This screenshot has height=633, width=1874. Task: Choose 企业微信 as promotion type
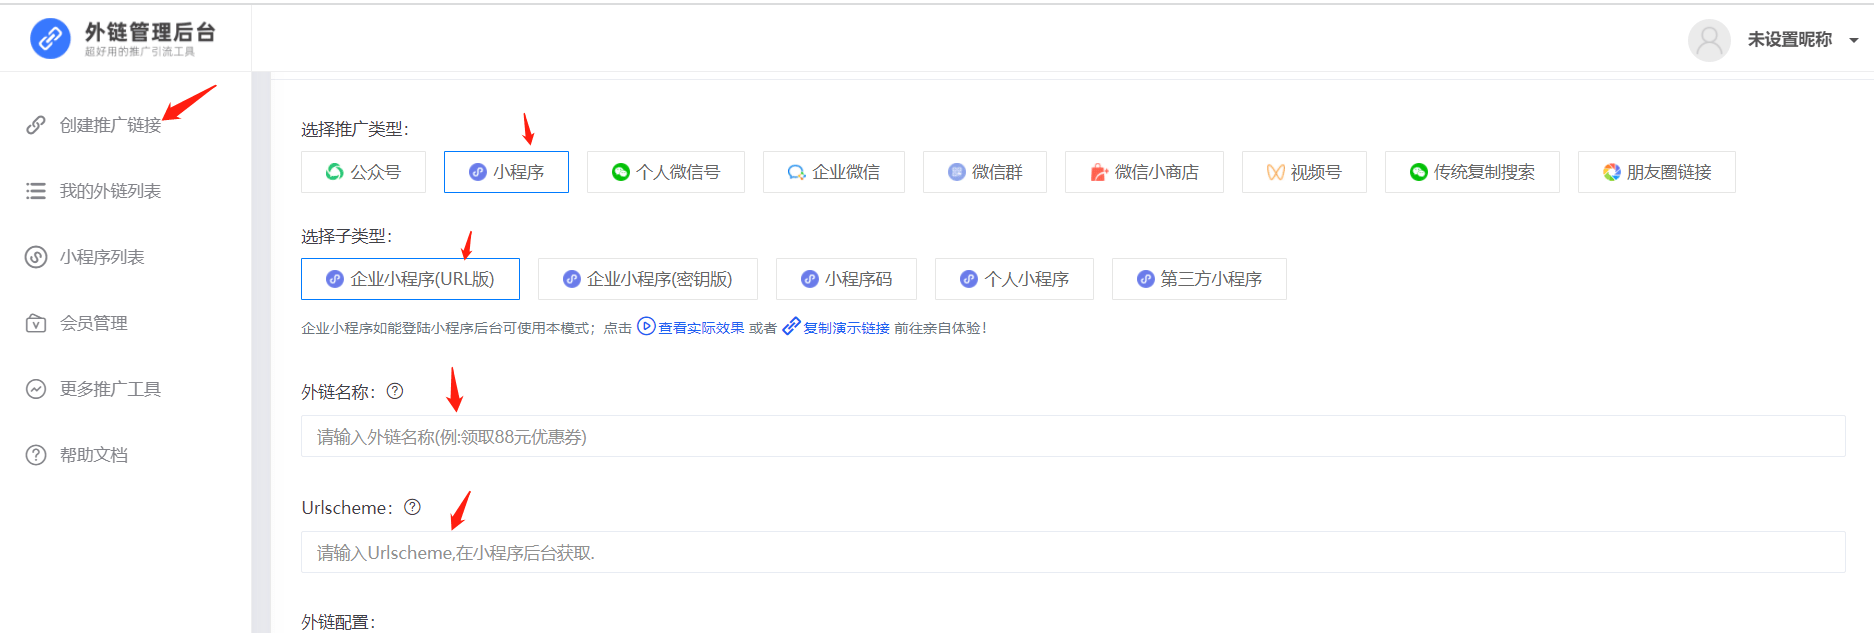coord(834,172)
